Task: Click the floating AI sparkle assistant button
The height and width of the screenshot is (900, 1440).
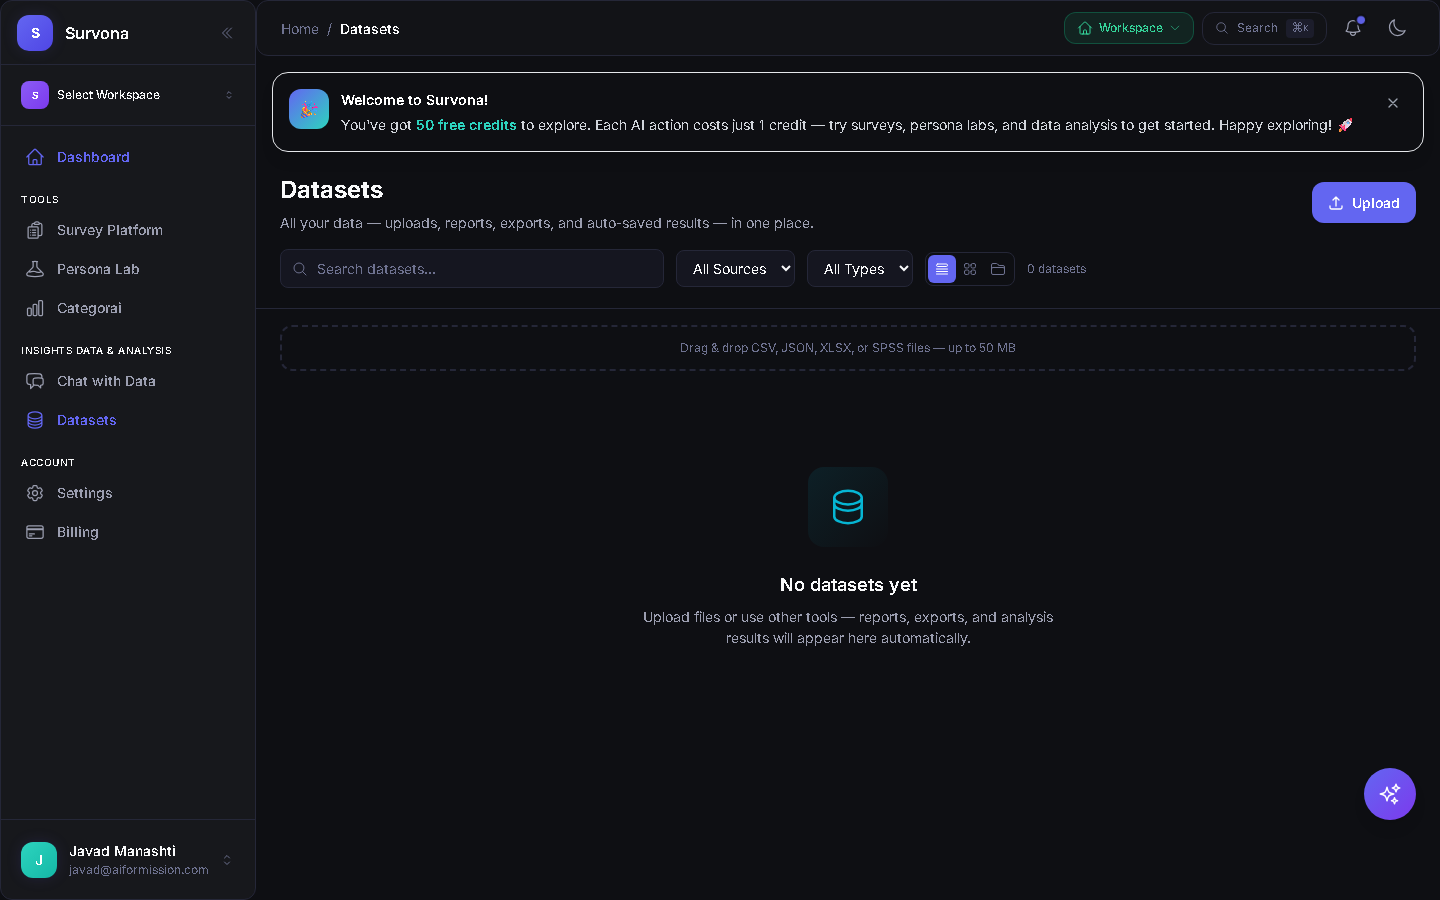Action: tap(1389, 794)
